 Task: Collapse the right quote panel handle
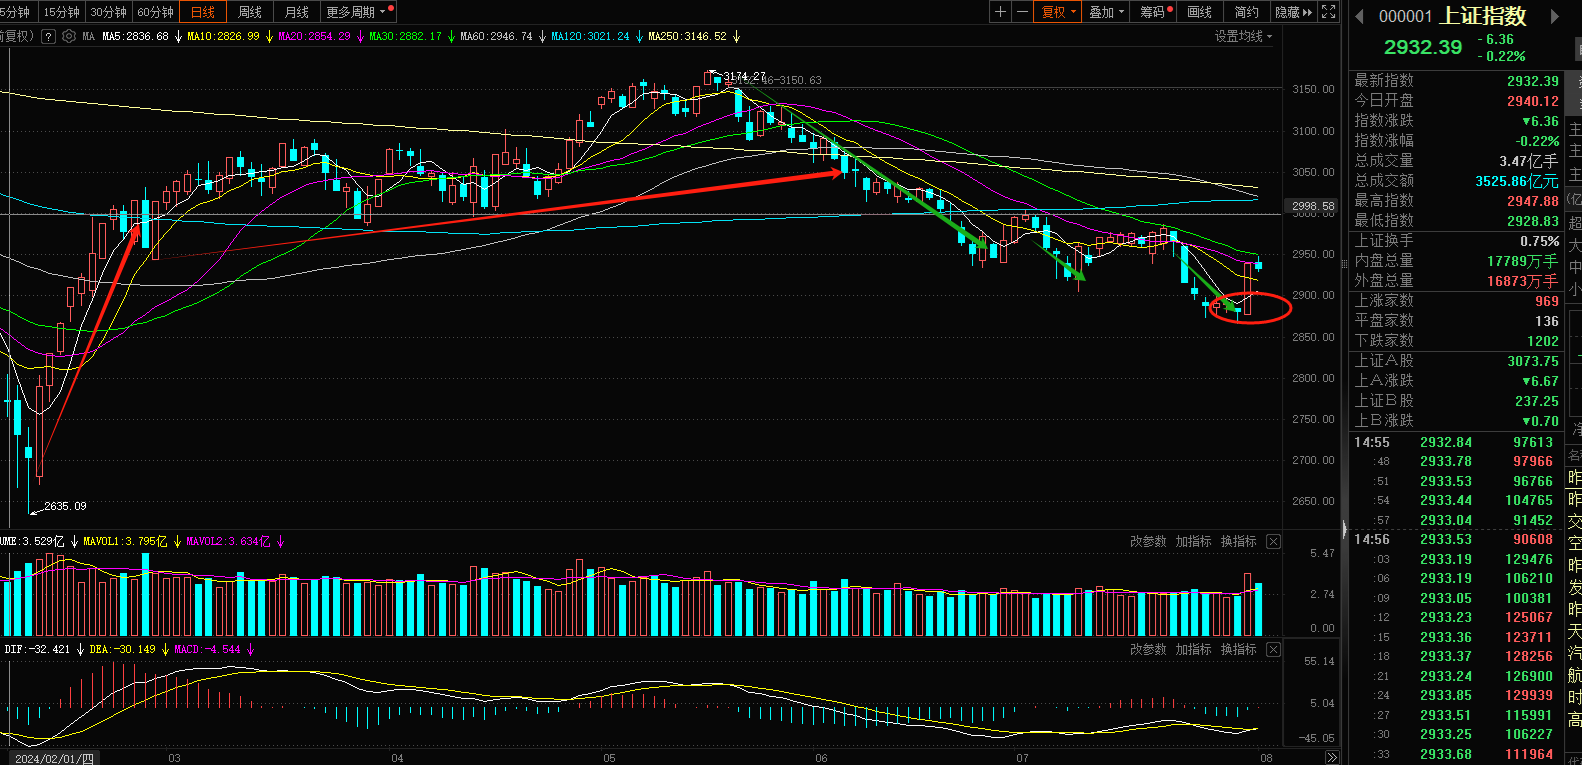point(1344,528)
